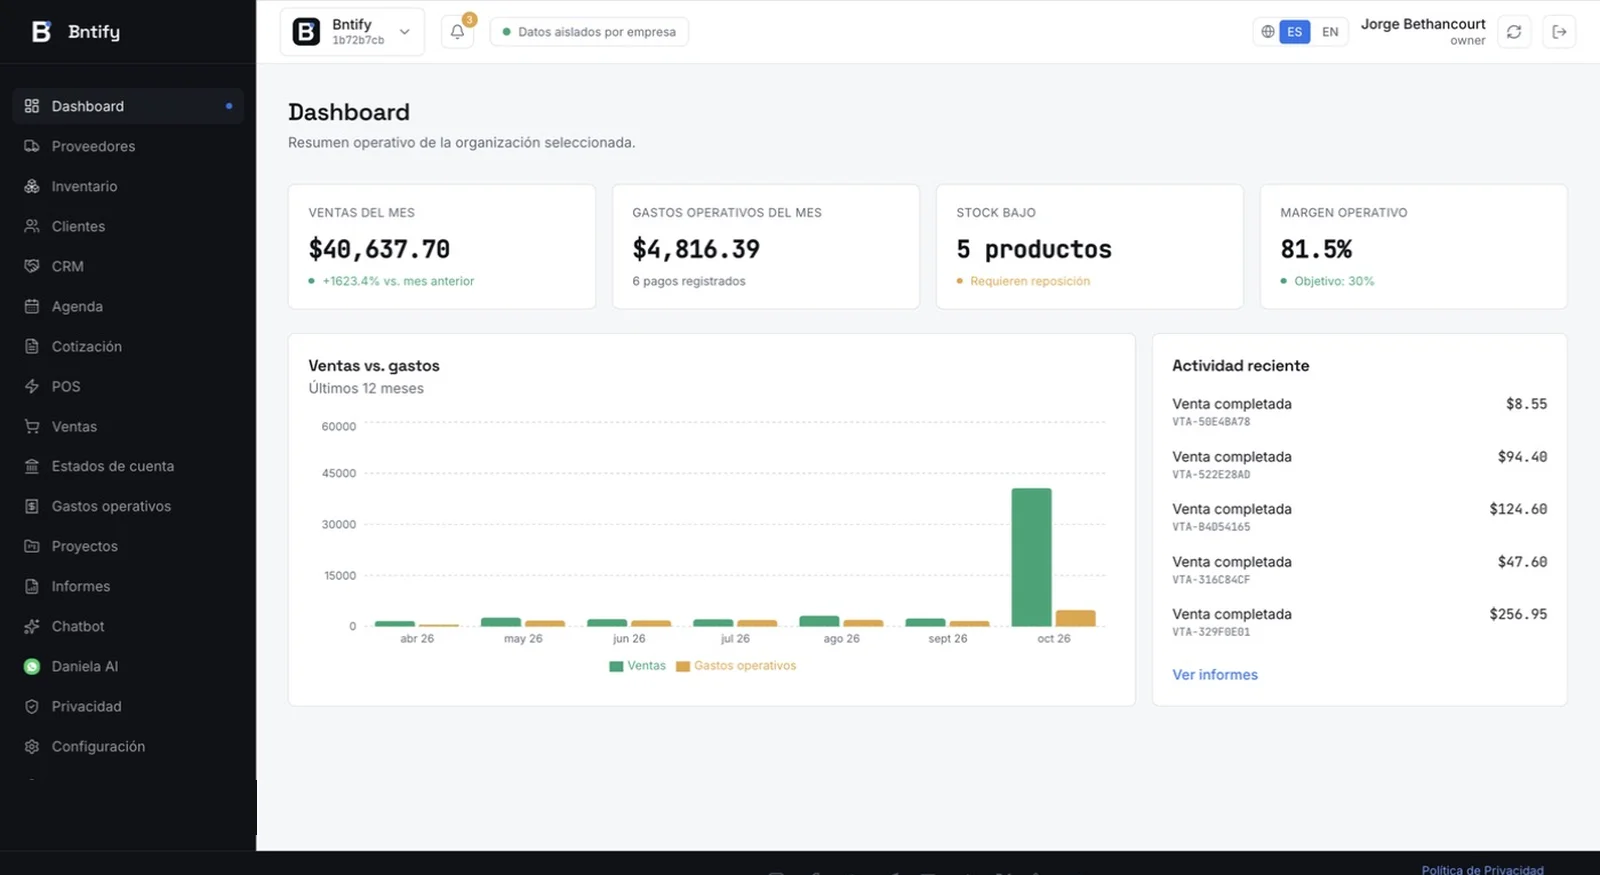Toggle Gastos operativos series in chart legend

(736, 666)
